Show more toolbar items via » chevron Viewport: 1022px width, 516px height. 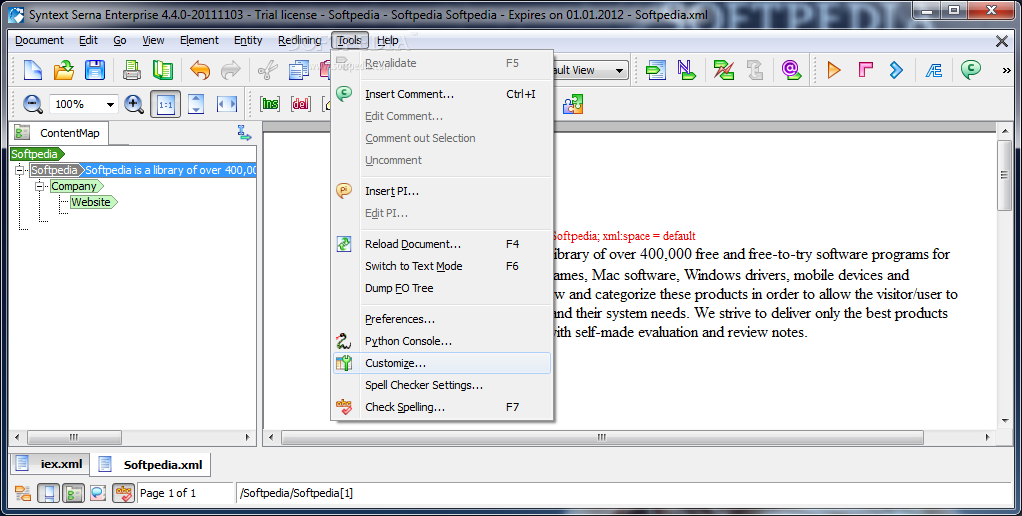tap(1007, 70)
